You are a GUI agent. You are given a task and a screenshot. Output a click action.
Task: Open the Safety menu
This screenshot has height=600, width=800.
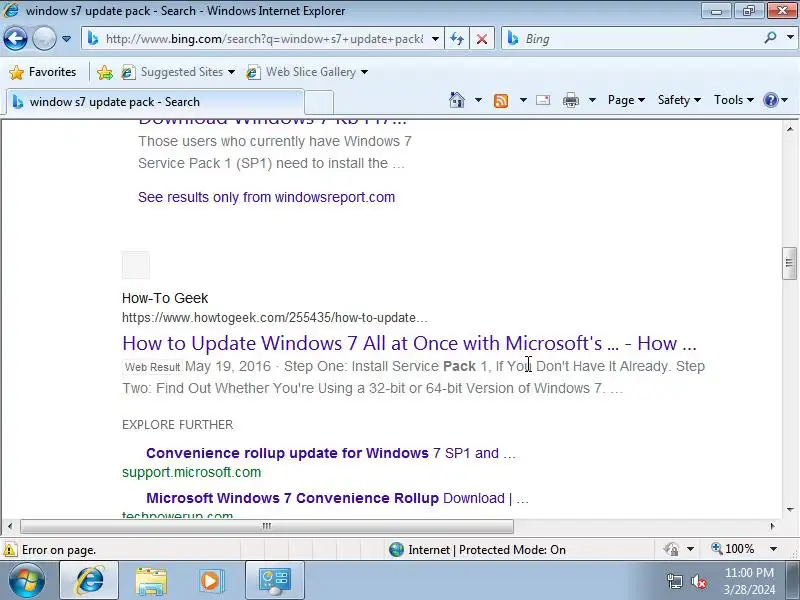(x=679, y=100)
